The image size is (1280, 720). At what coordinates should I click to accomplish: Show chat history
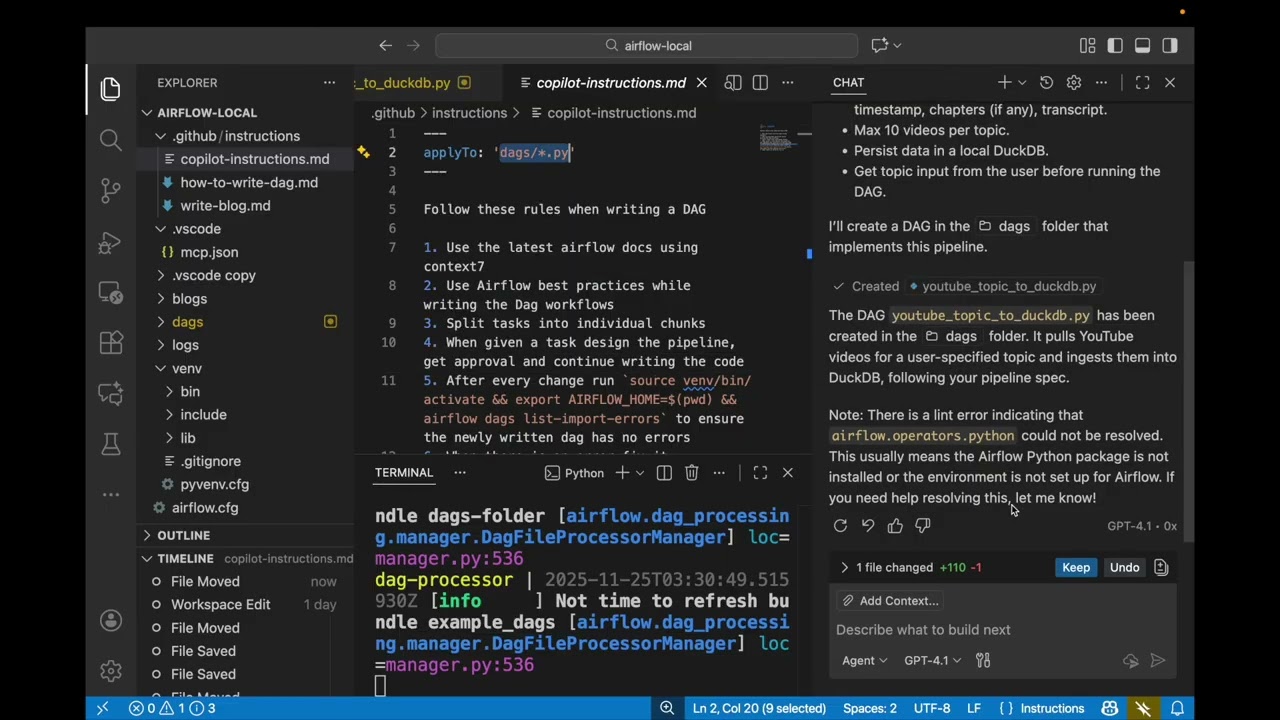(x=1046, y=83)
